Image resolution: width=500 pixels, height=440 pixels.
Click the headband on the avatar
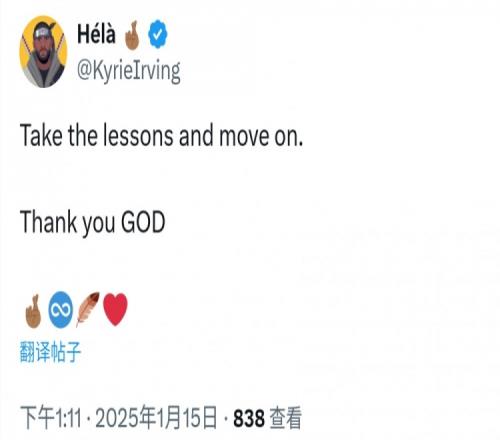[x=44, y=32]
